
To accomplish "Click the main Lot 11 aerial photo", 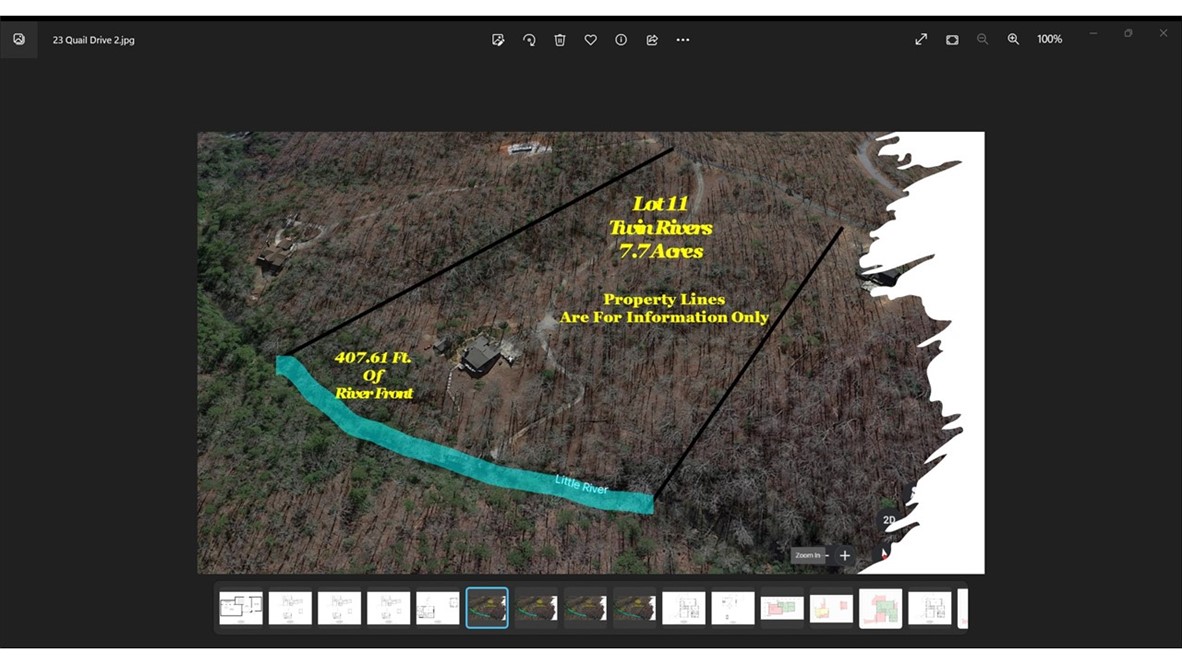I will click(x=590, y=352).
